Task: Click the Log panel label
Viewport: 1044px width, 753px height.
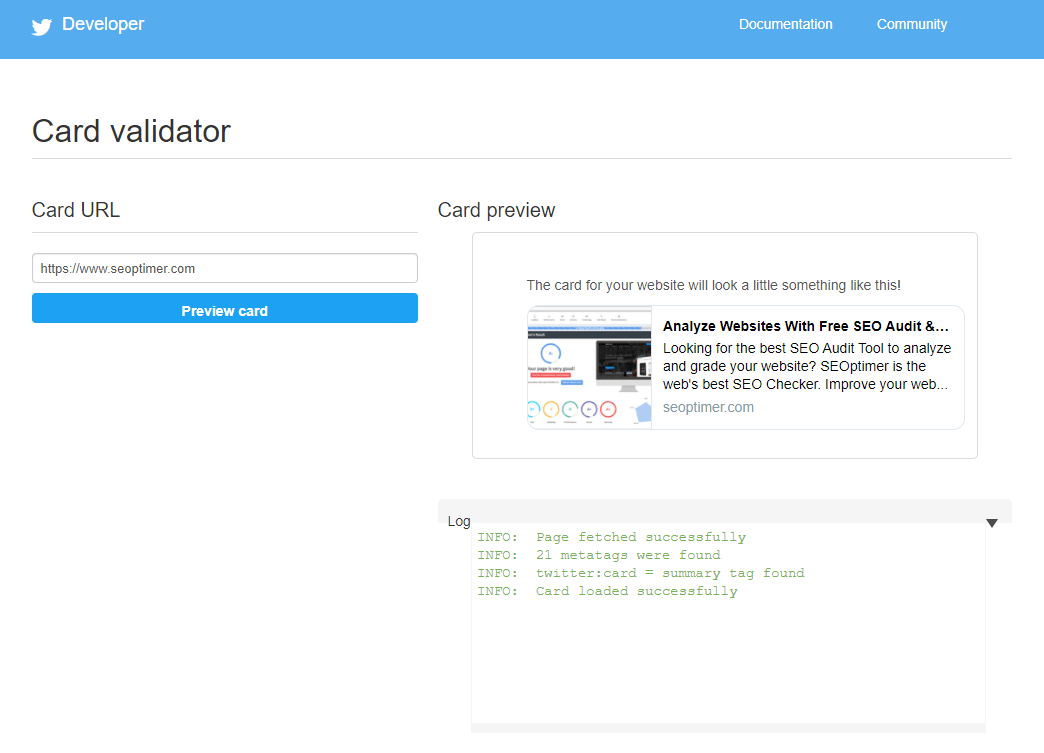Action: tap(458, 521)
